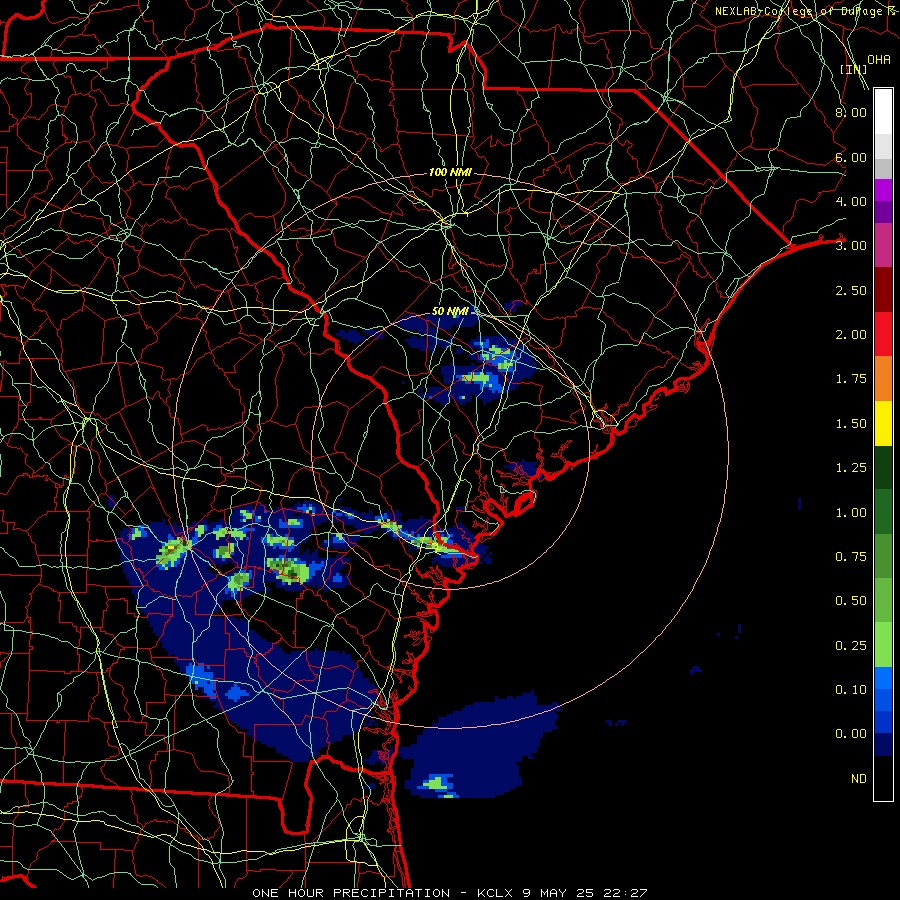The width and height of the screenshot is (900, 900).
Task: Click the NEXLAB-College of DuPage credit text
Action: coord(804,11)
